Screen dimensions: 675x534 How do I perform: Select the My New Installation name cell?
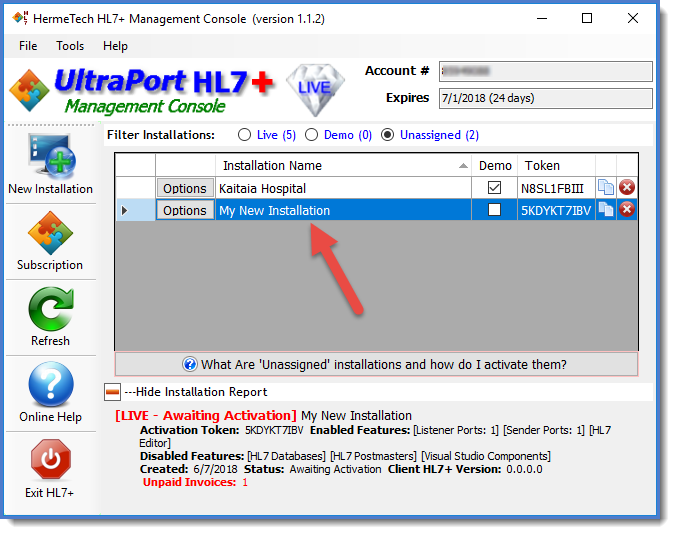pos(343,210)
